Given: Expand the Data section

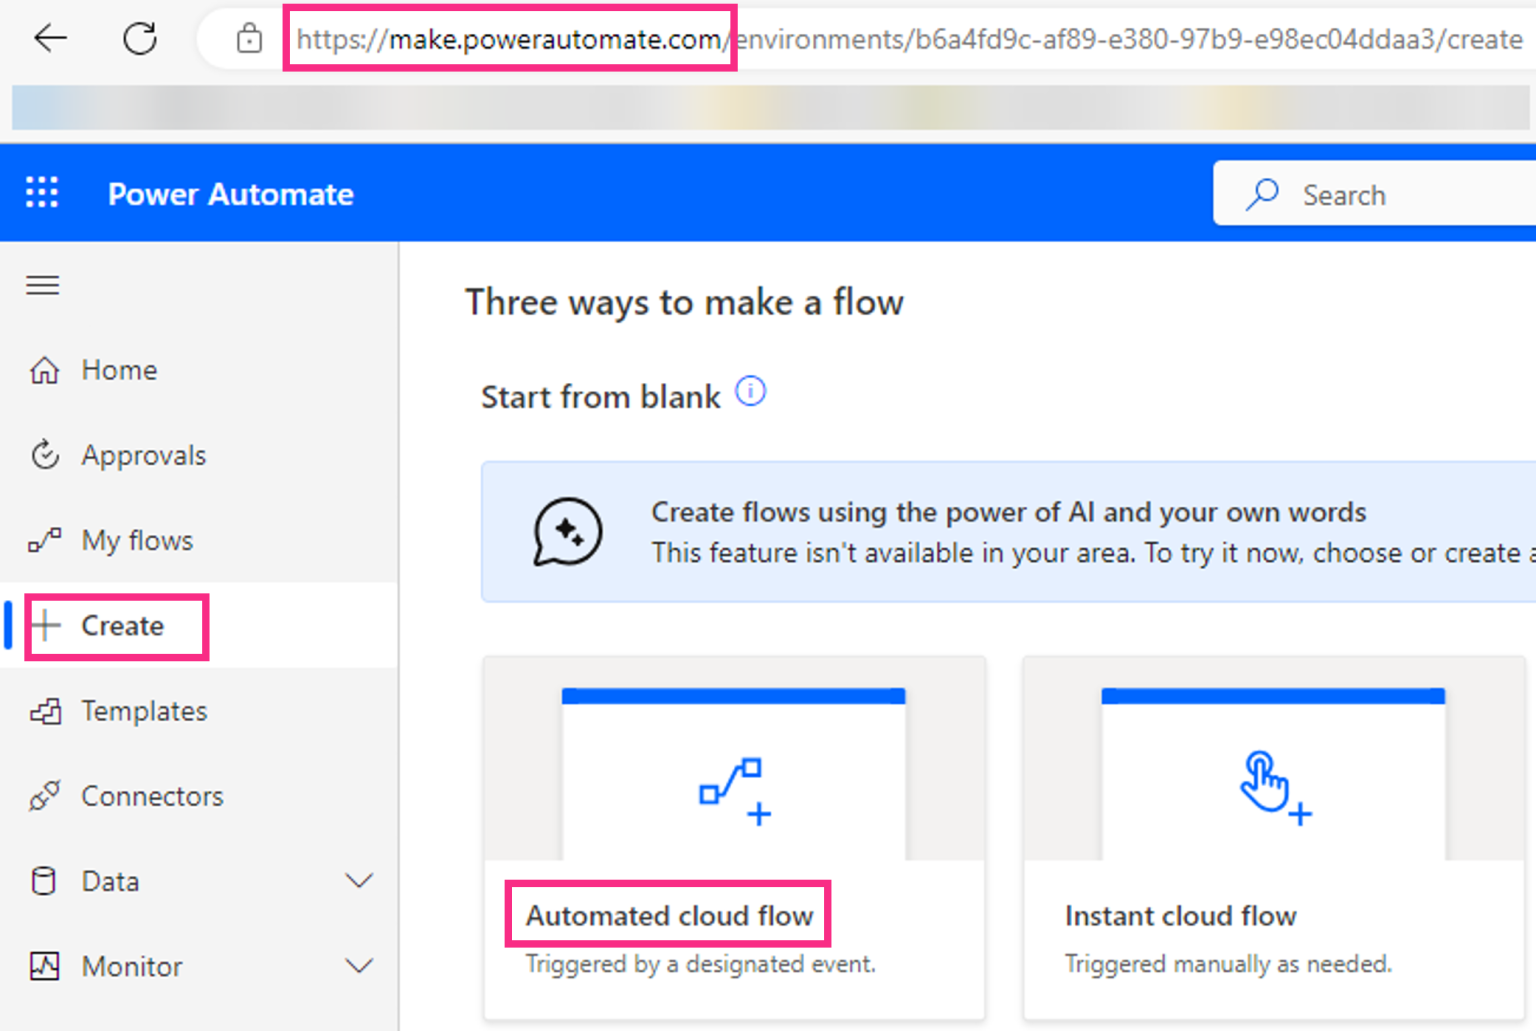Looking at the screenshot, I should [x=360, y=880].
